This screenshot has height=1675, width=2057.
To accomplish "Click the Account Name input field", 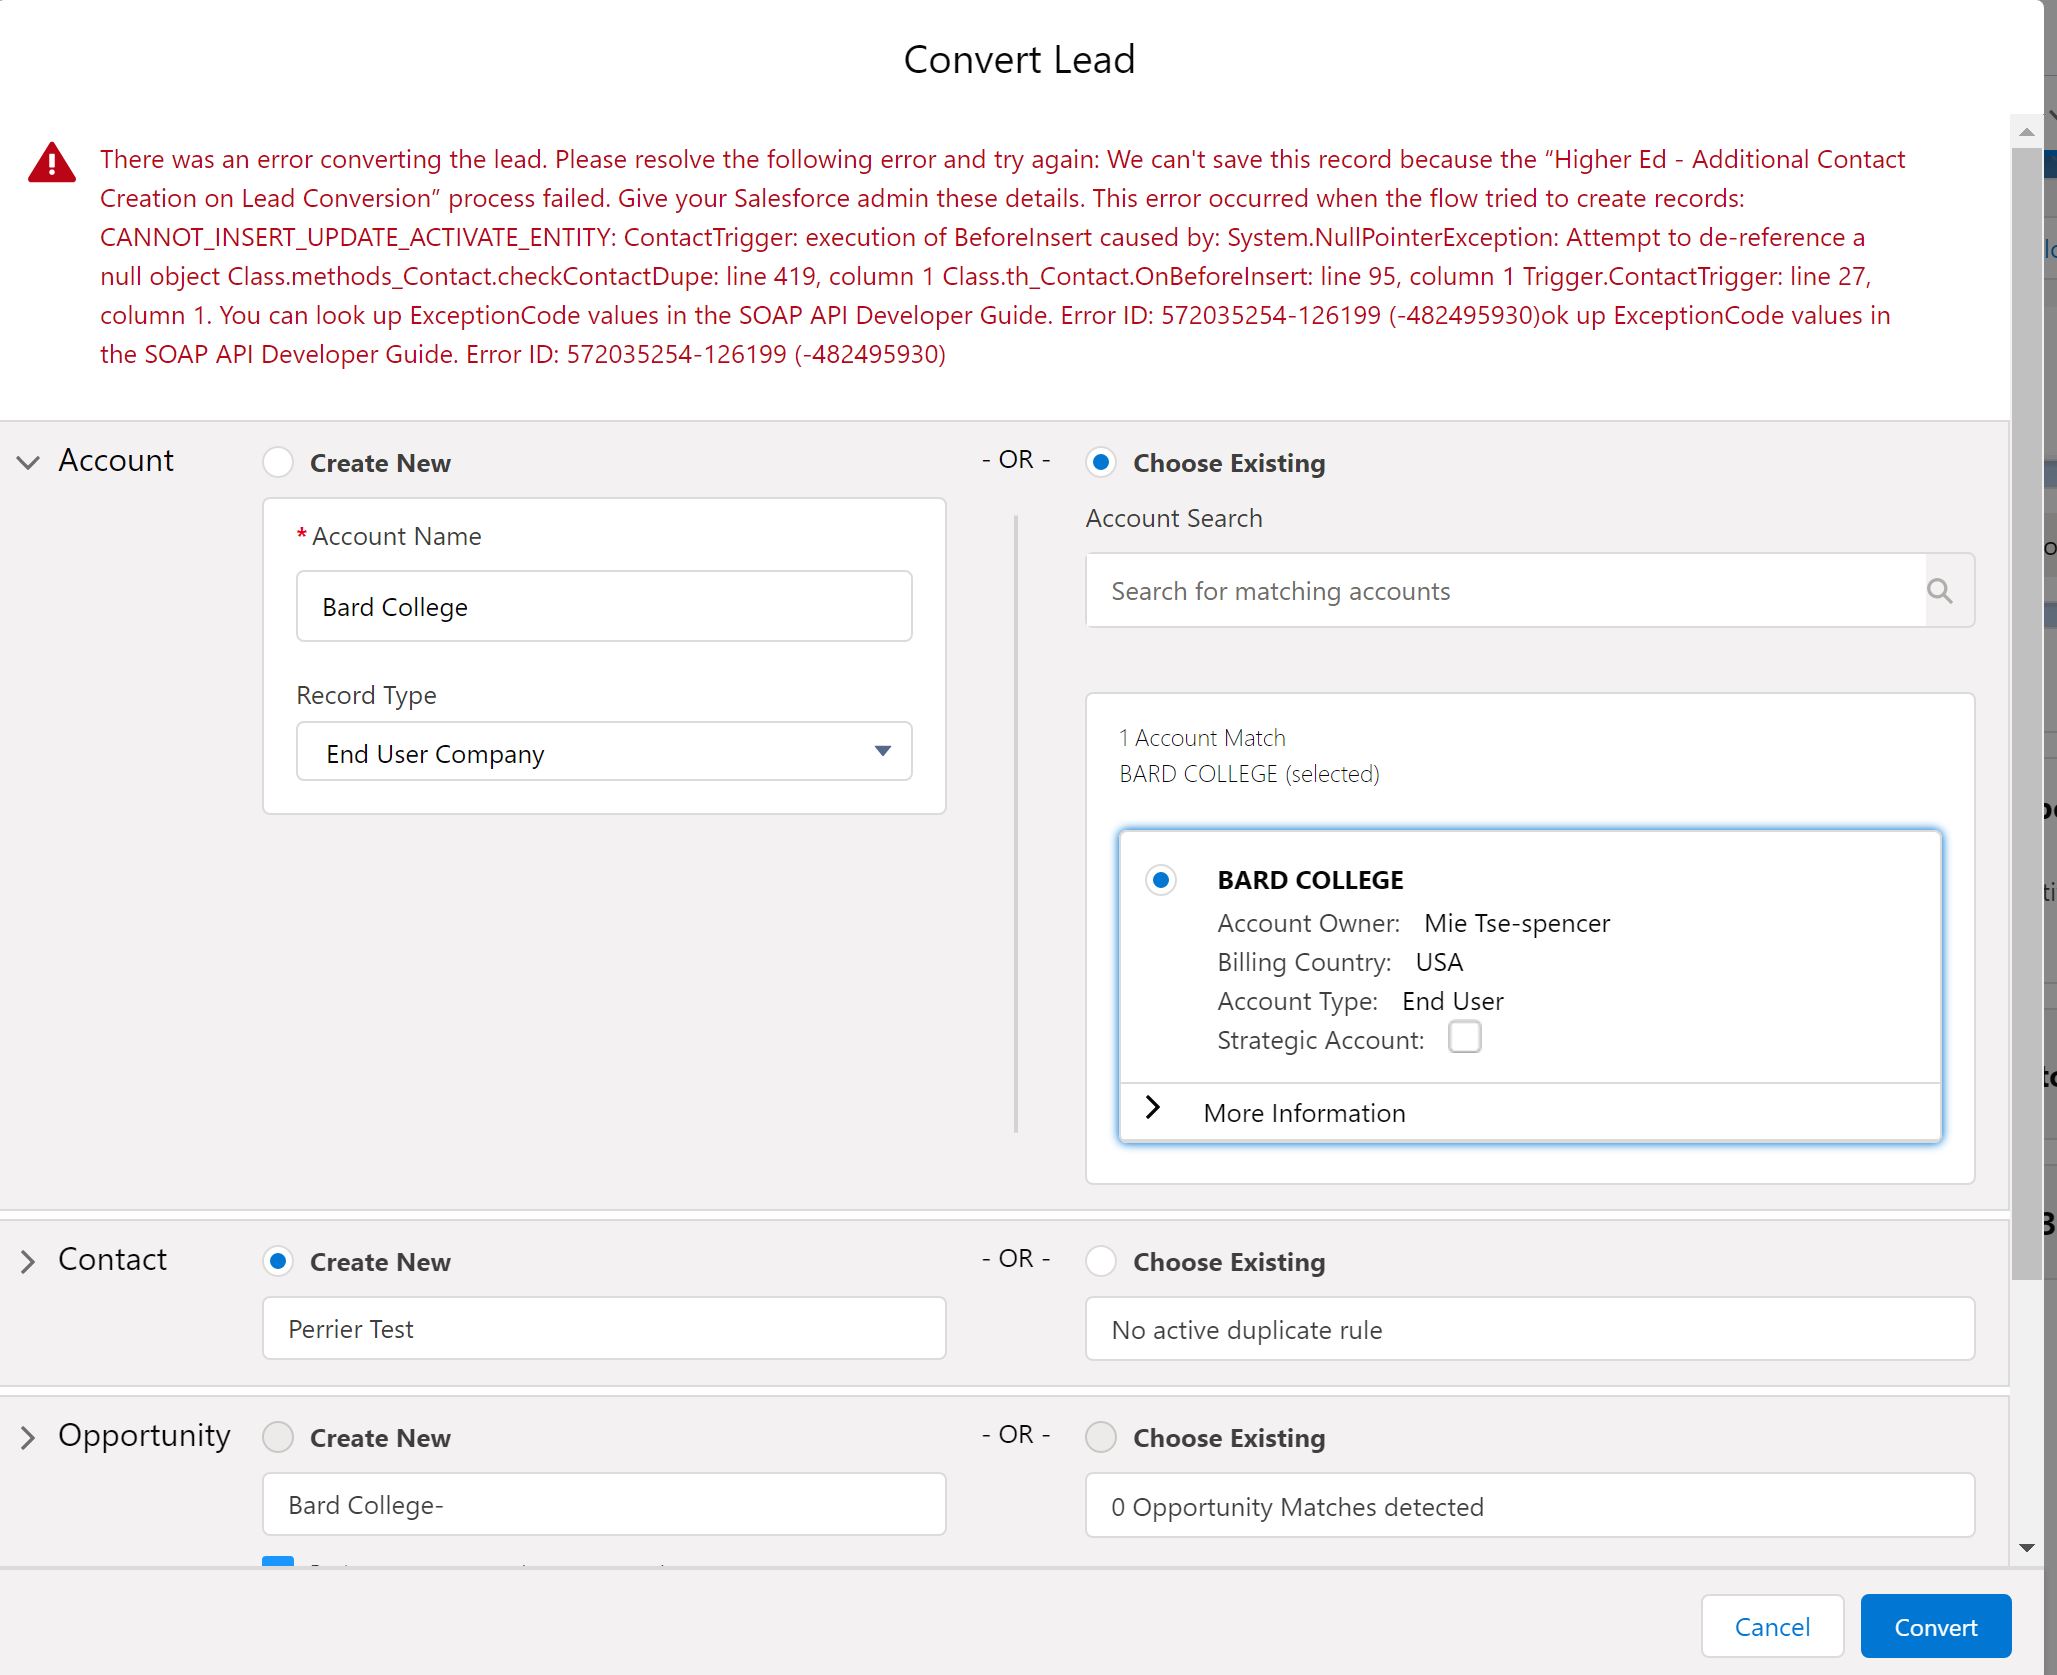I will pyautogui.click(x=604, y=607).
